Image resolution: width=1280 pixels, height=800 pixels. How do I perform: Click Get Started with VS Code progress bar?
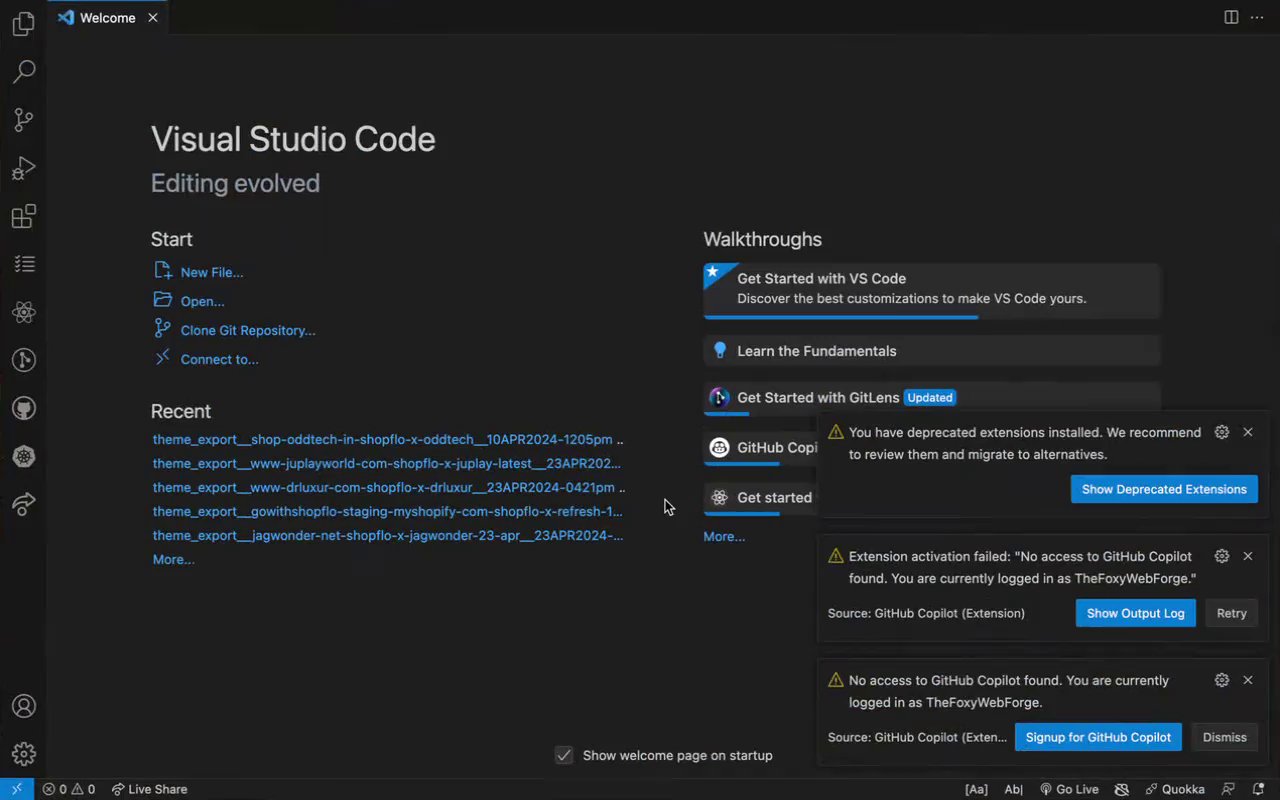840,317
